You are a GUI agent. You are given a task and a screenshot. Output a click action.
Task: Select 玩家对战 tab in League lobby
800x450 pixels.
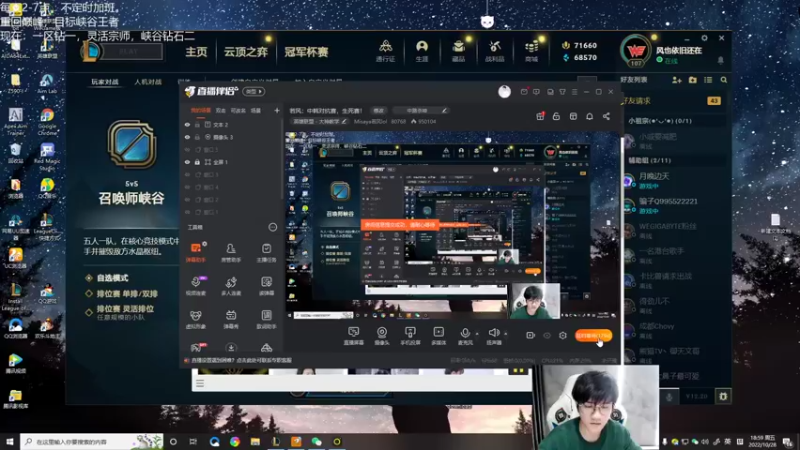[105, 82]
